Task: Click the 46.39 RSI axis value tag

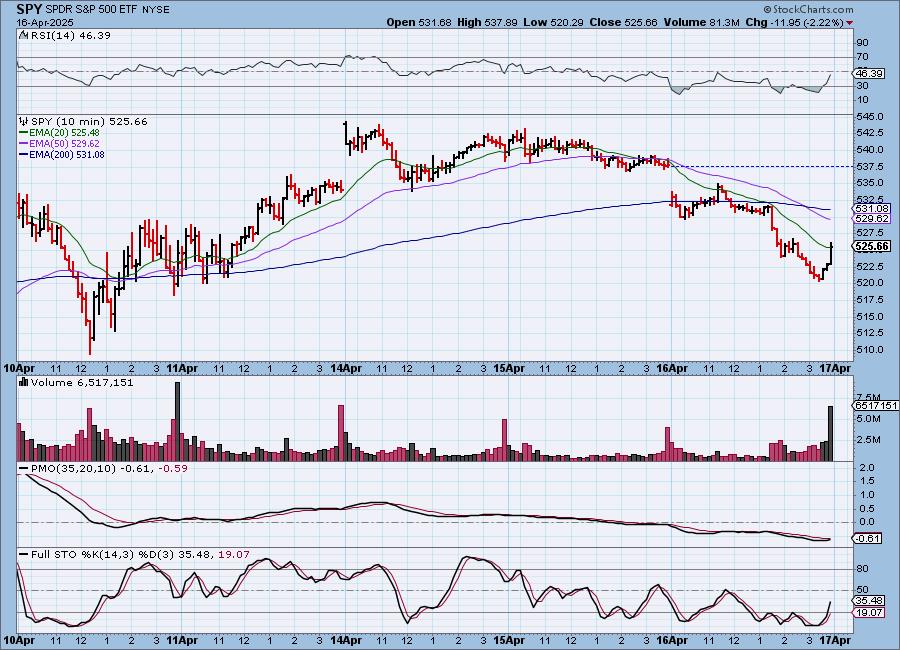Action: click(x=869, y=73)
